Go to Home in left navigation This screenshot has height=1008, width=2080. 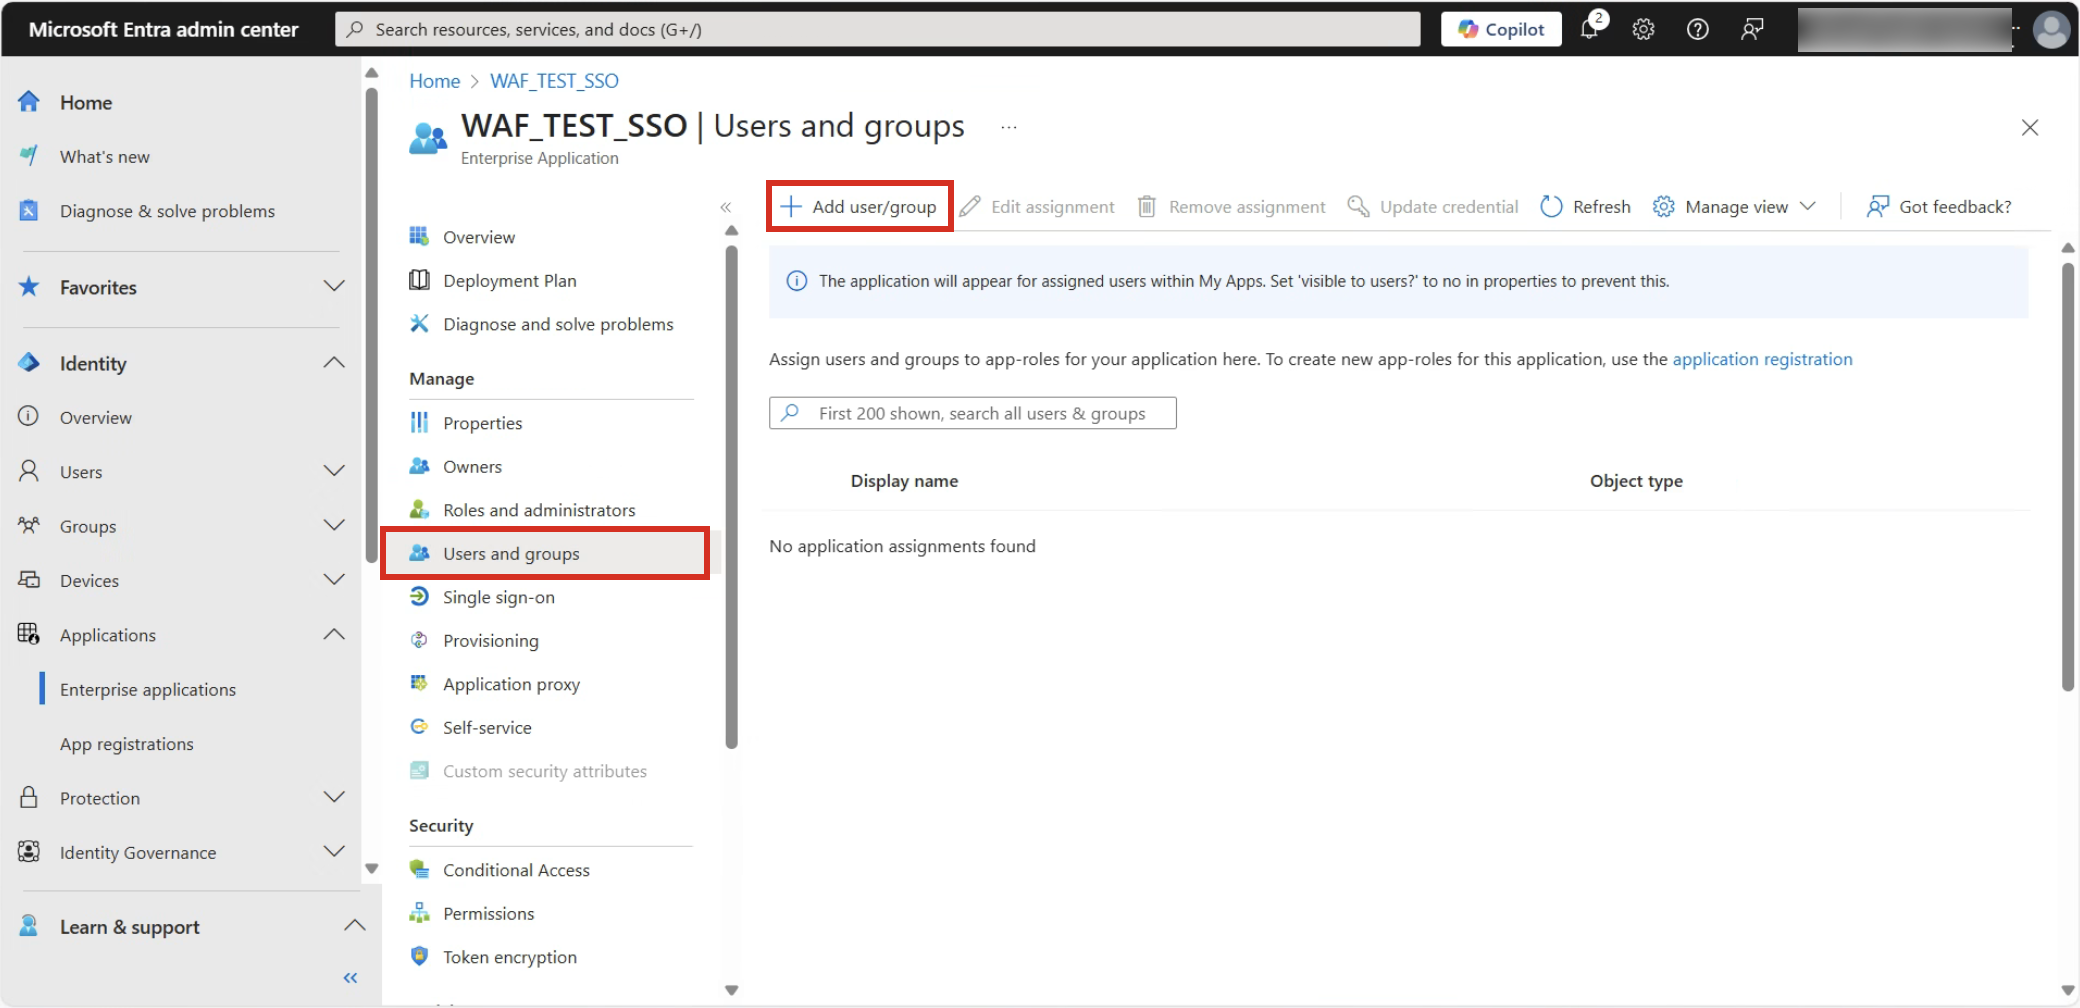(86, 102)
